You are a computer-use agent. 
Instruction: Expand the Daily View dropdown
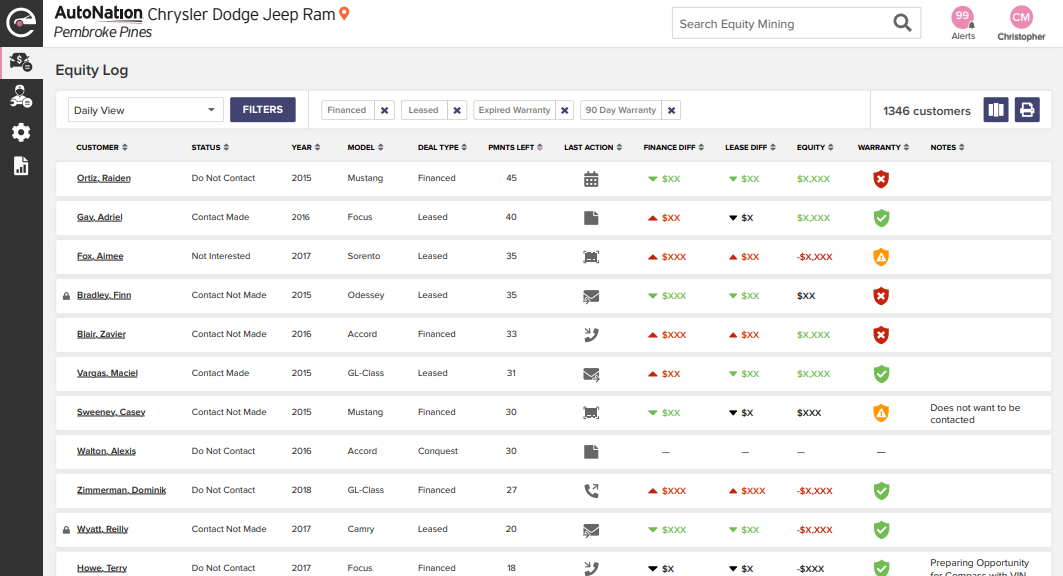click(x=146, y=110)
